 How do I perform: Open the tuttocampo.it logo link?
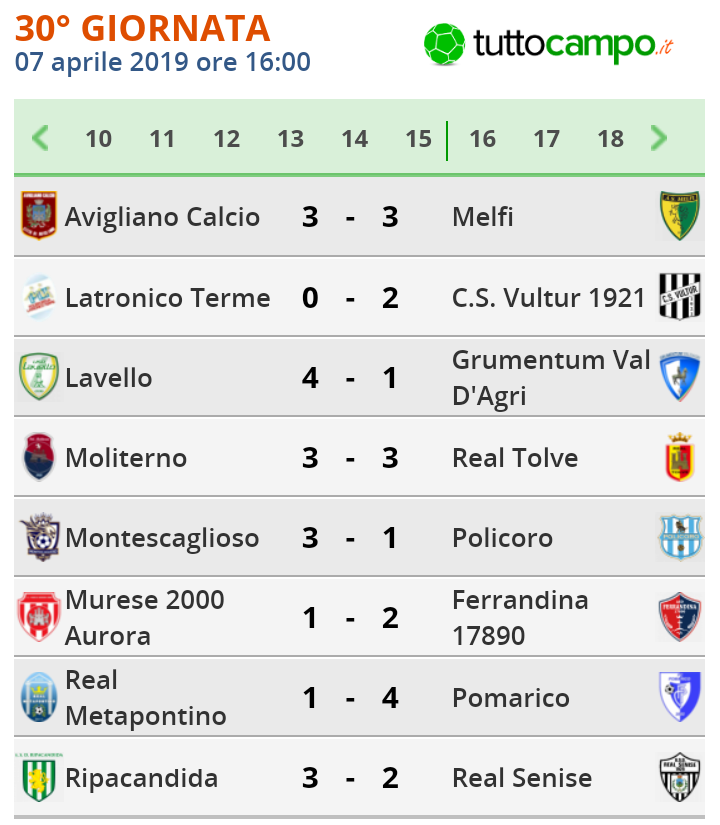(548, 44)
